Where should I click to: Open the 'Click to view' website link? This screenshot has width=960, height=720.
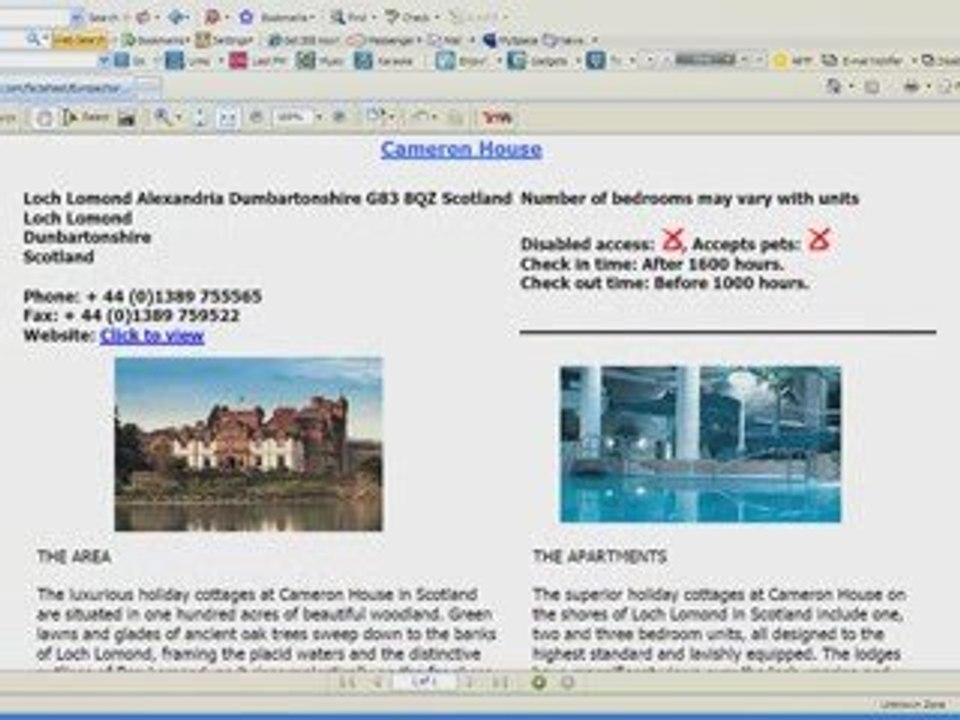click(x=152, y=336)
